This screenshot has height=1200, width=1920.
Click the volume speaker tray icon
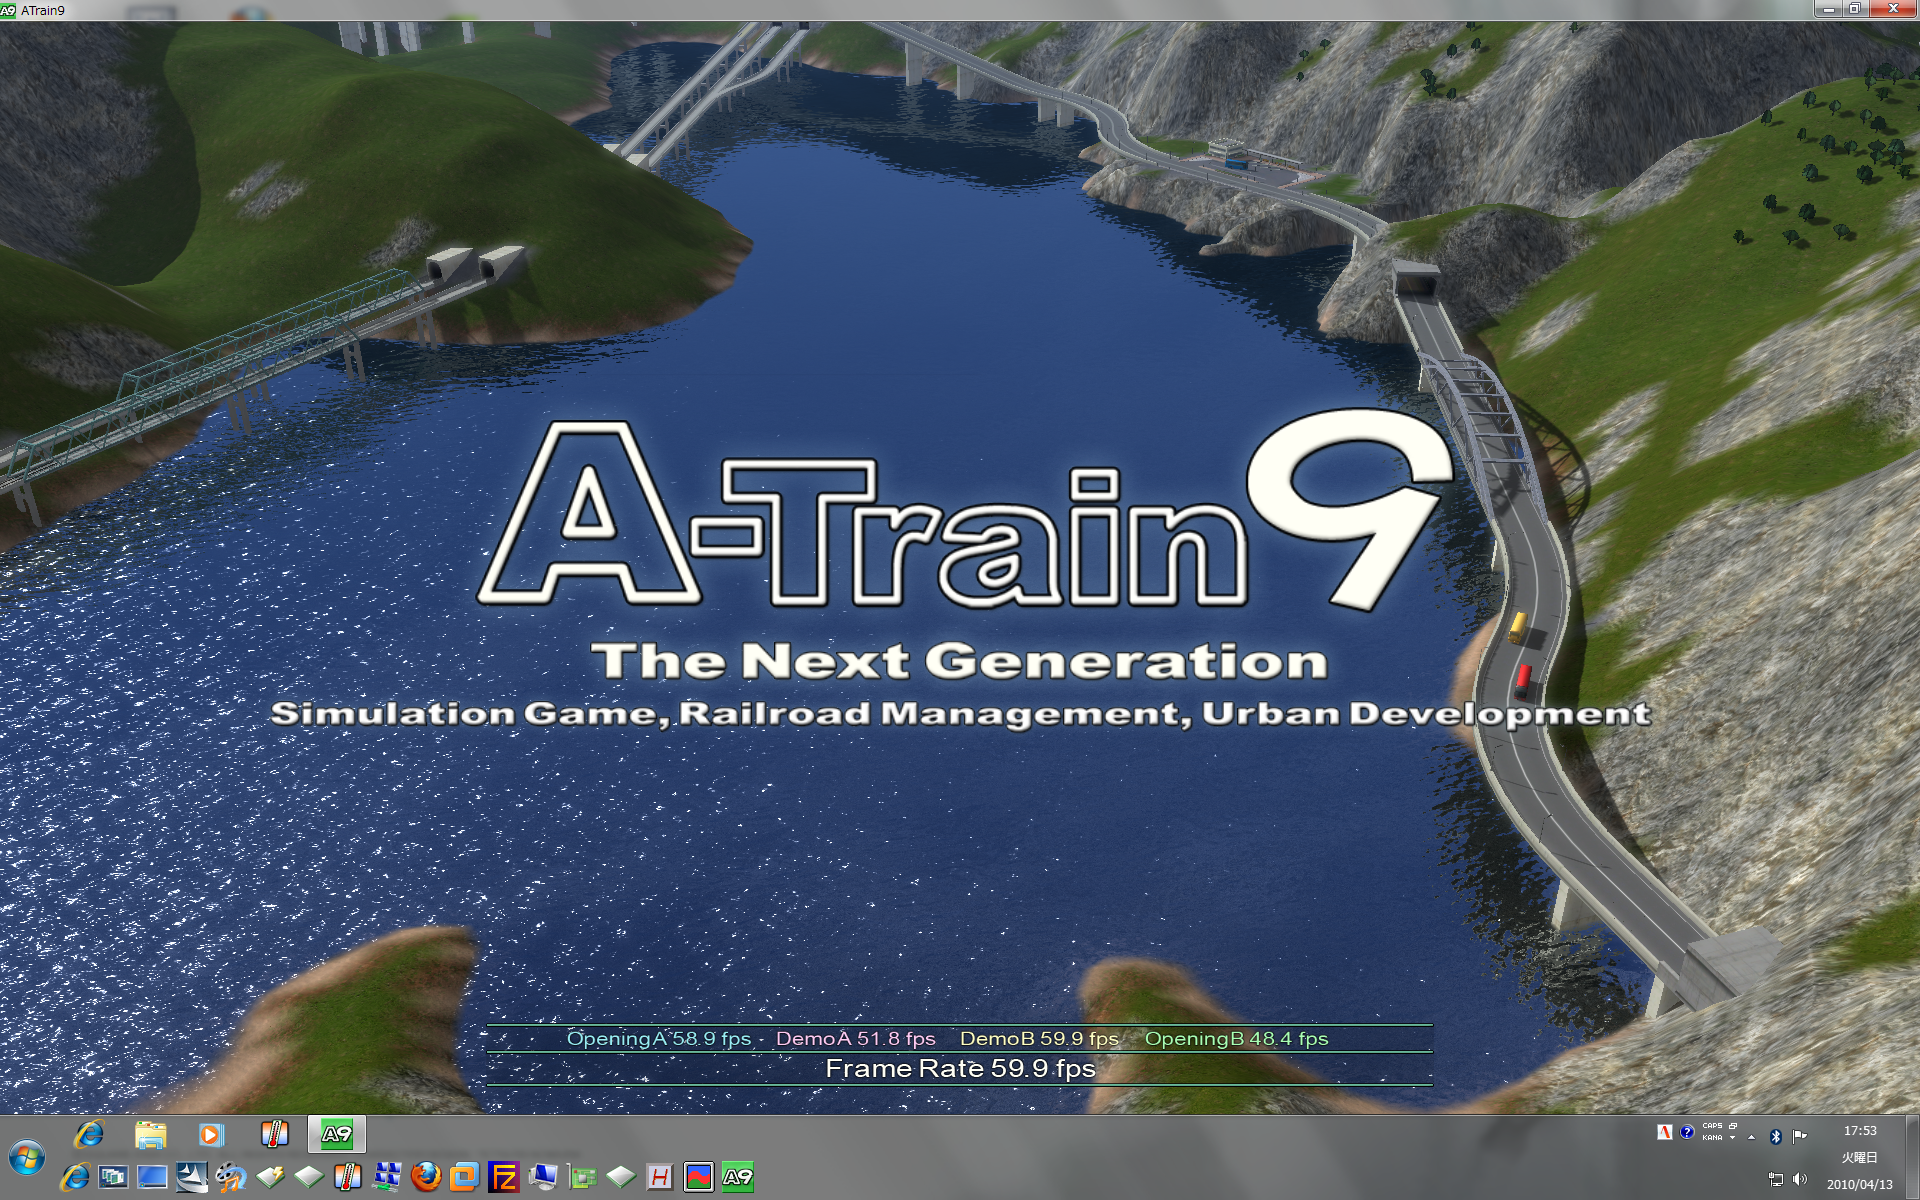click(x=1800, y=1180)
